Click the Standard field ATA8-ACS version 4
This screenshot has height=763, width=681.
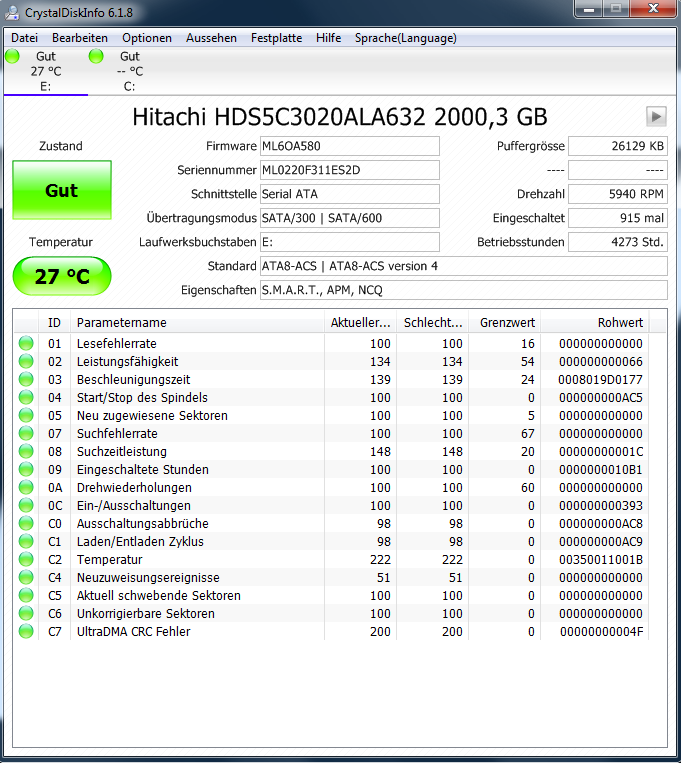(x=463, y=266)
